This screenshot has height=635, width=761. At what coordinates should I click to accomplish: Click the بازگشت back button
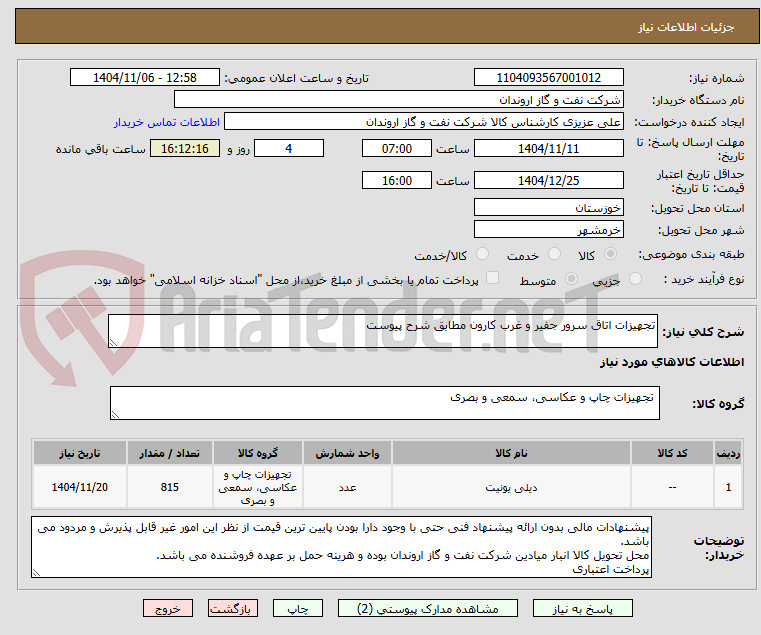pyautogui.click(x=233, y=608)
